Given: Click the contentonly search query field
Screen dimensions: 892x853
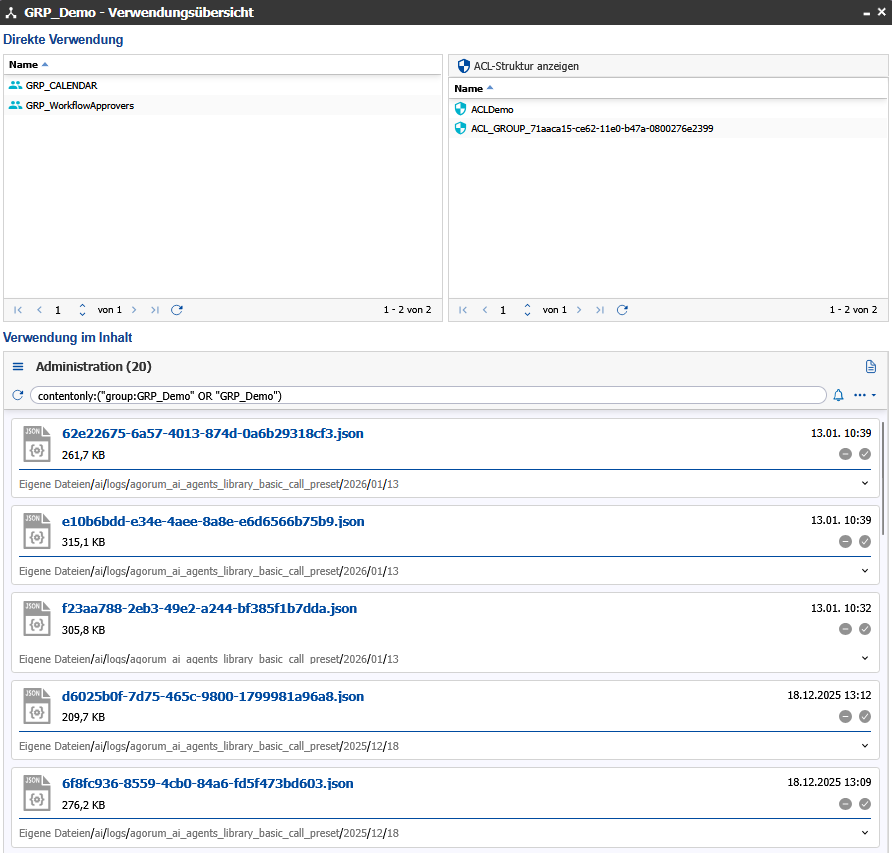Looking at the screenshot, I should coord(428,396).
